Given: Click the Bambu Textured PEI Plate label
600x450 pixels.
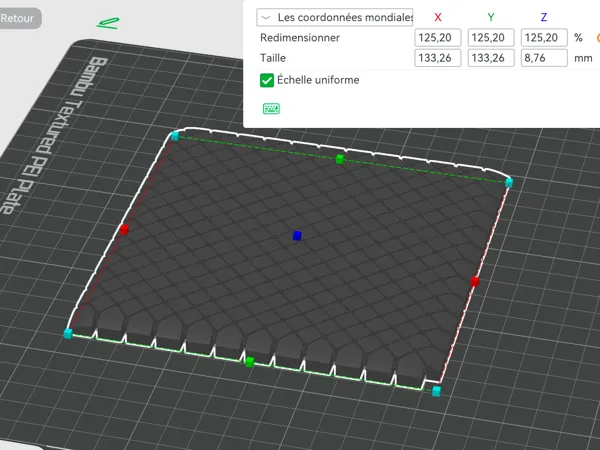Looking at the screenshot, I should click(54, 134).
